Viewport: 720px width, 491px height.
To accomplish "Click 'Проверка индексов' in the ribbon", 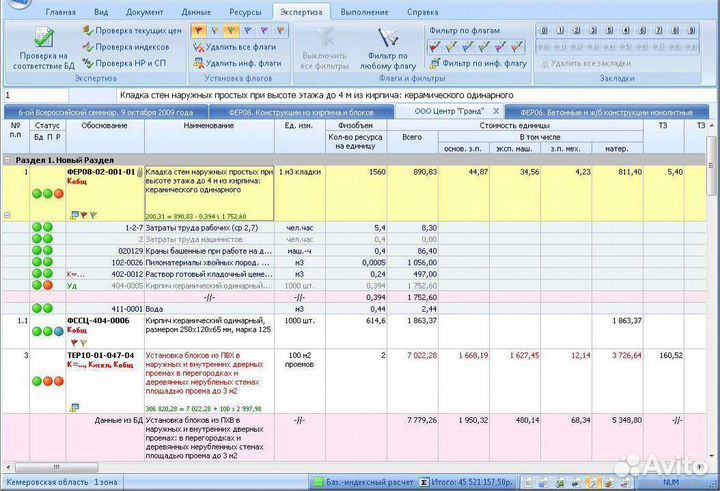I will tap(130, 47).
